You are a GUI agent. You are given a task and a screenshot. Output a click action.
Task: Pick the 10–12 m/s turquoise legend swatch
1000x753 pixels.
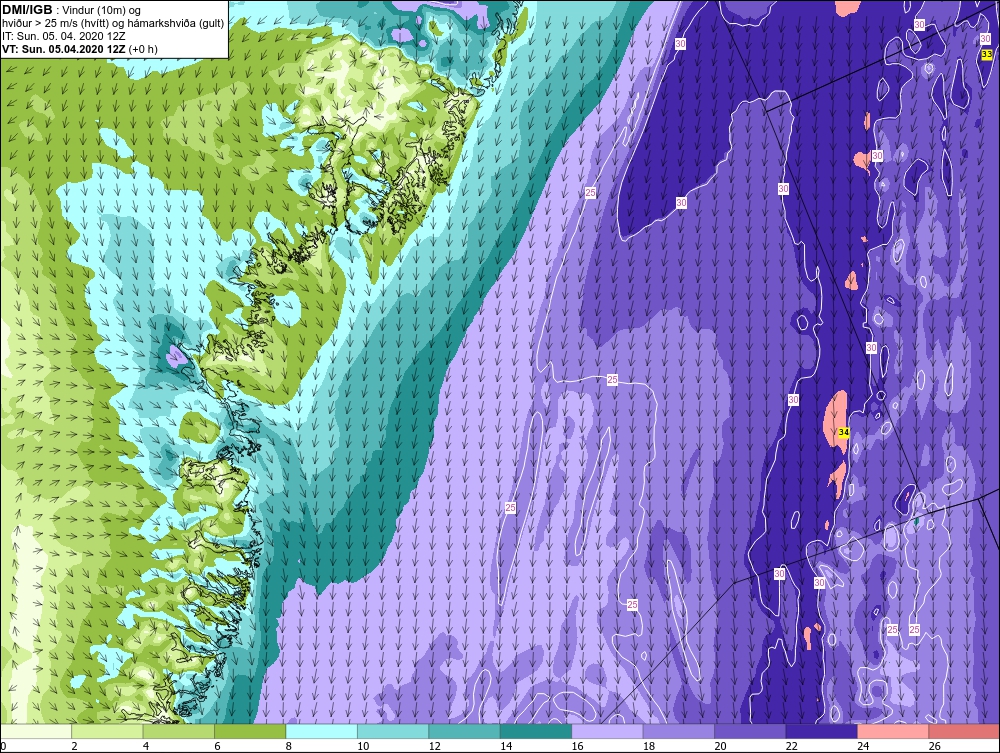point(393,731)
